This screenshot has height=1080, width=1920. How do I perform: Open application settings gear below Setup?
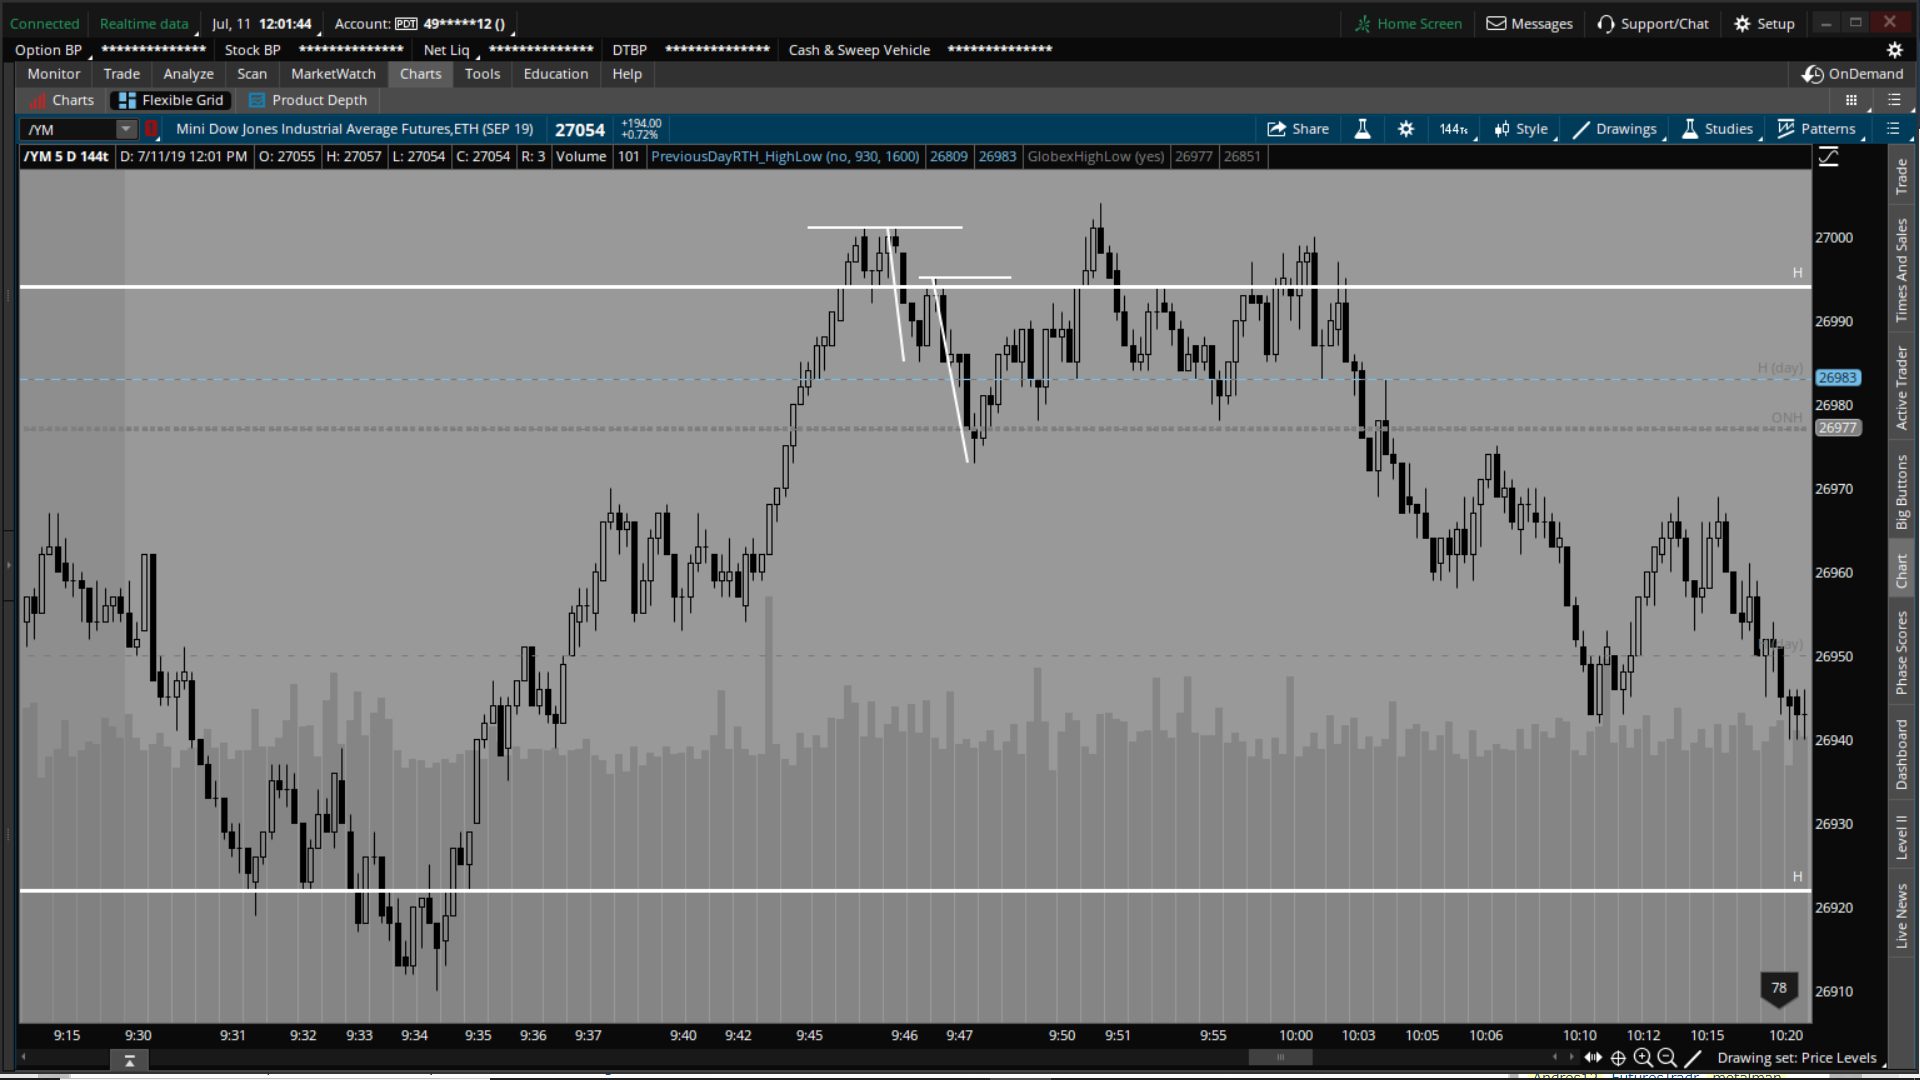[x=1894, y=50]
